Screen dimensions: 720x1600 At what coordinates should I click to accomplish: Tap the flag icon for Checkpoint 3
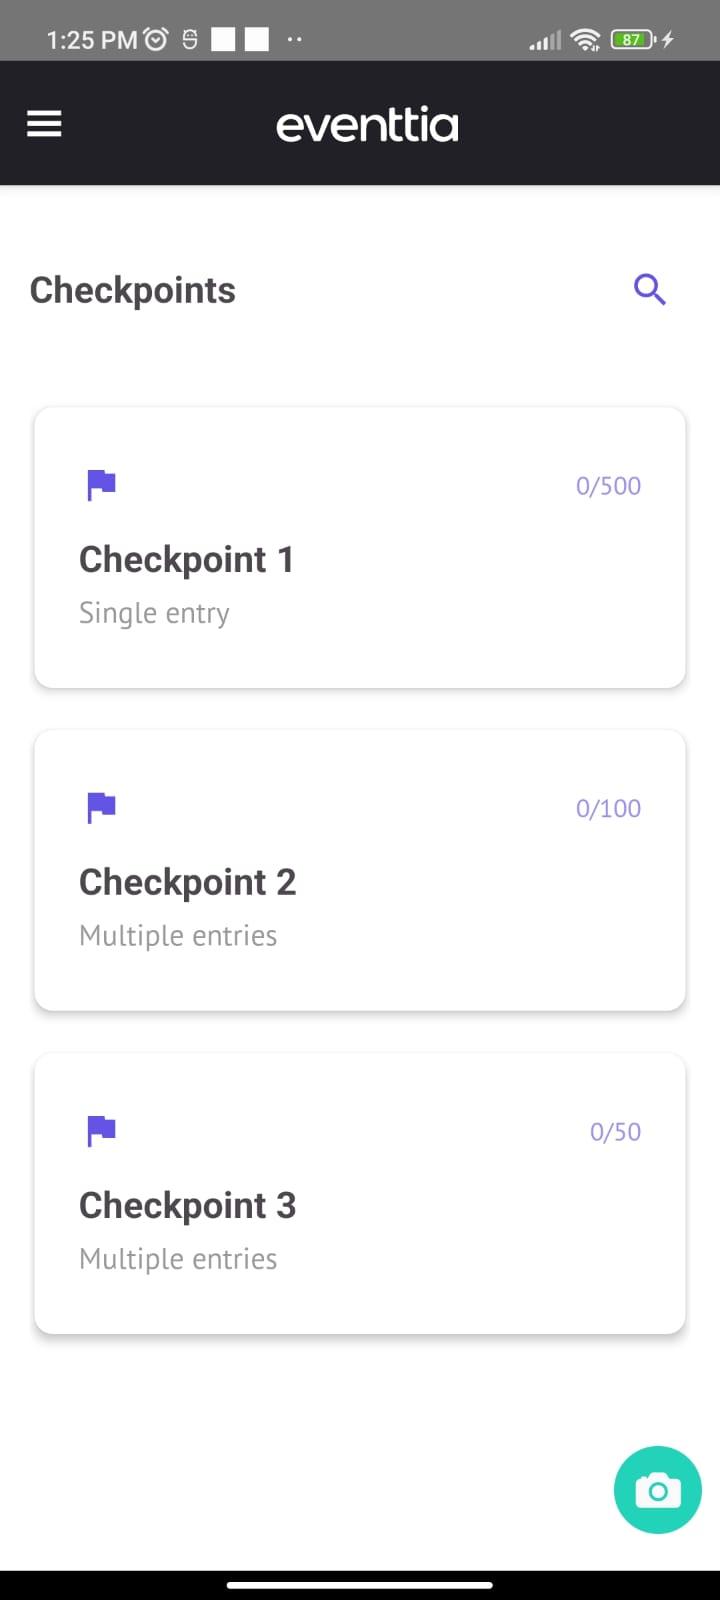pos(102,1131)
